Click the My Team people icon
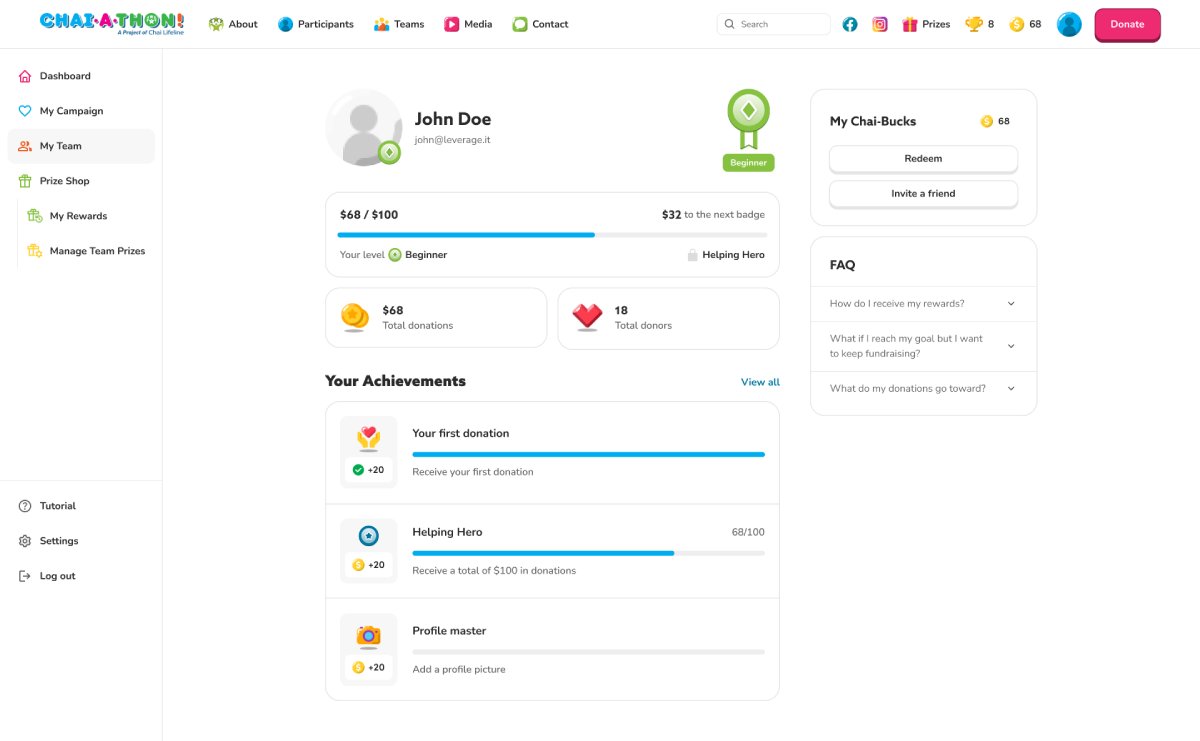Image resolution: width=1200 pixels, height=741 pixels. [x=25, y=146]
